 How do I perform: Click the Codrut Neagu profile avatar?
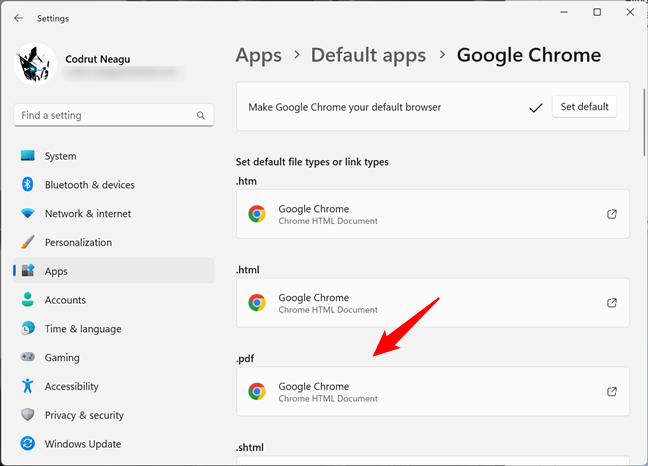click(x=36, y=64)
